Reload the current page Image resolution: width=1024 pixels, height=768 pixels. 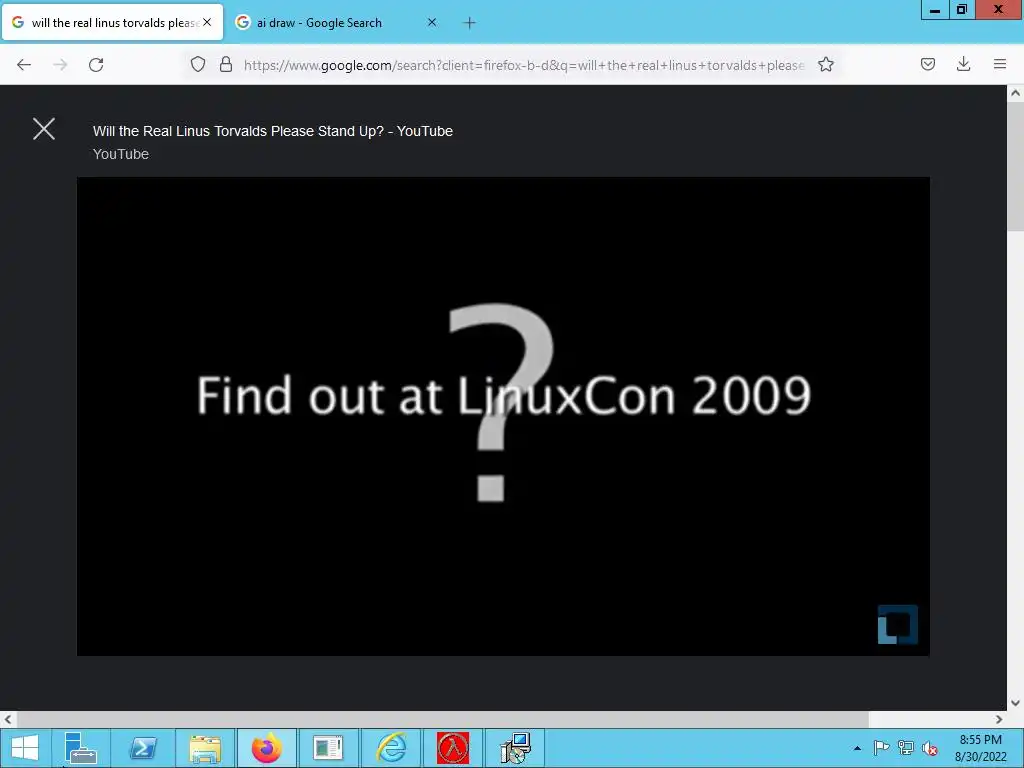coord(96,65)
